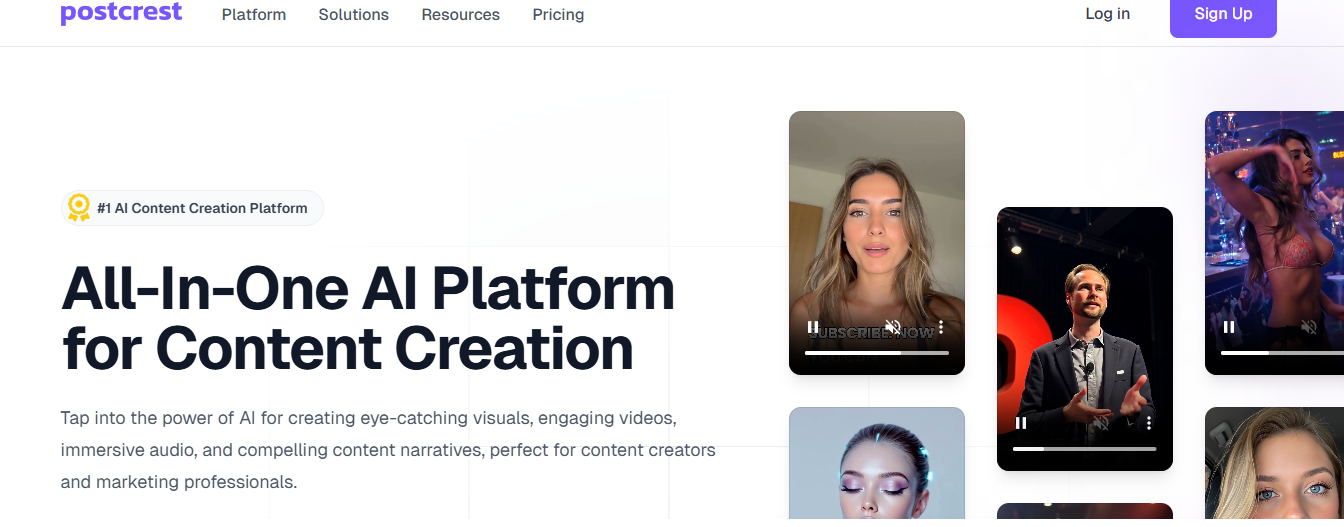Click the All-In-One AI Platform headline

(368, 317)
